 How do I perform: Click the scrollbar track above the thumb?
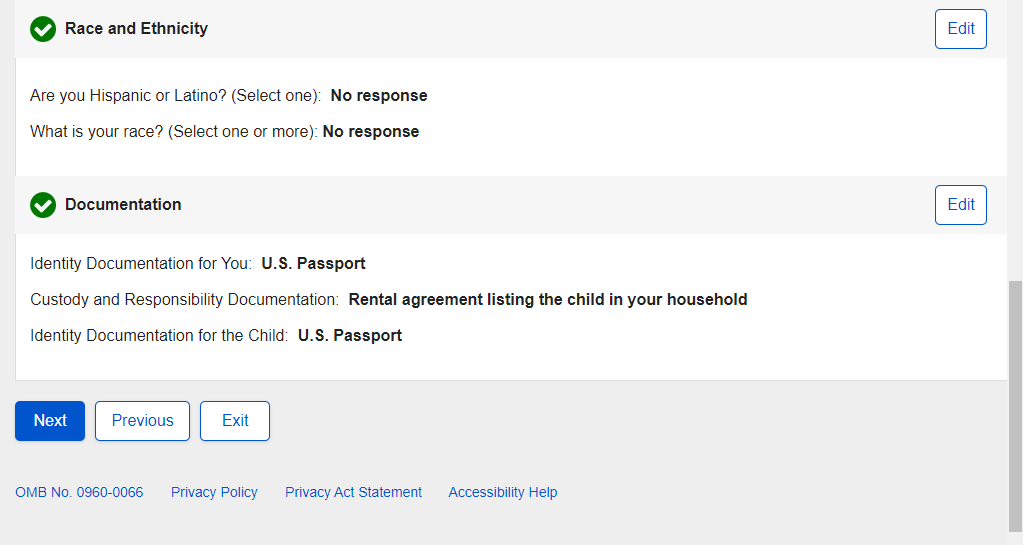(x=1015, y=140)
